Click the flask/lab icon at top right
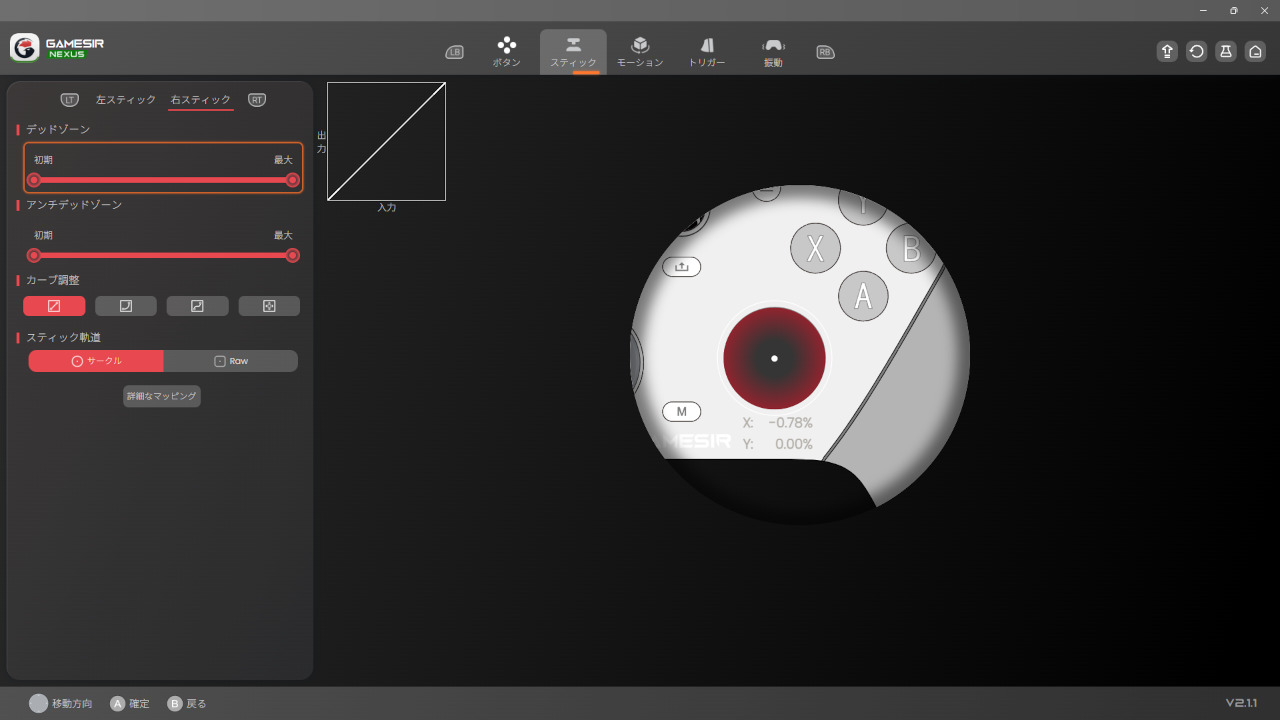1280x720 pixels. click(x=1226, y=52)
